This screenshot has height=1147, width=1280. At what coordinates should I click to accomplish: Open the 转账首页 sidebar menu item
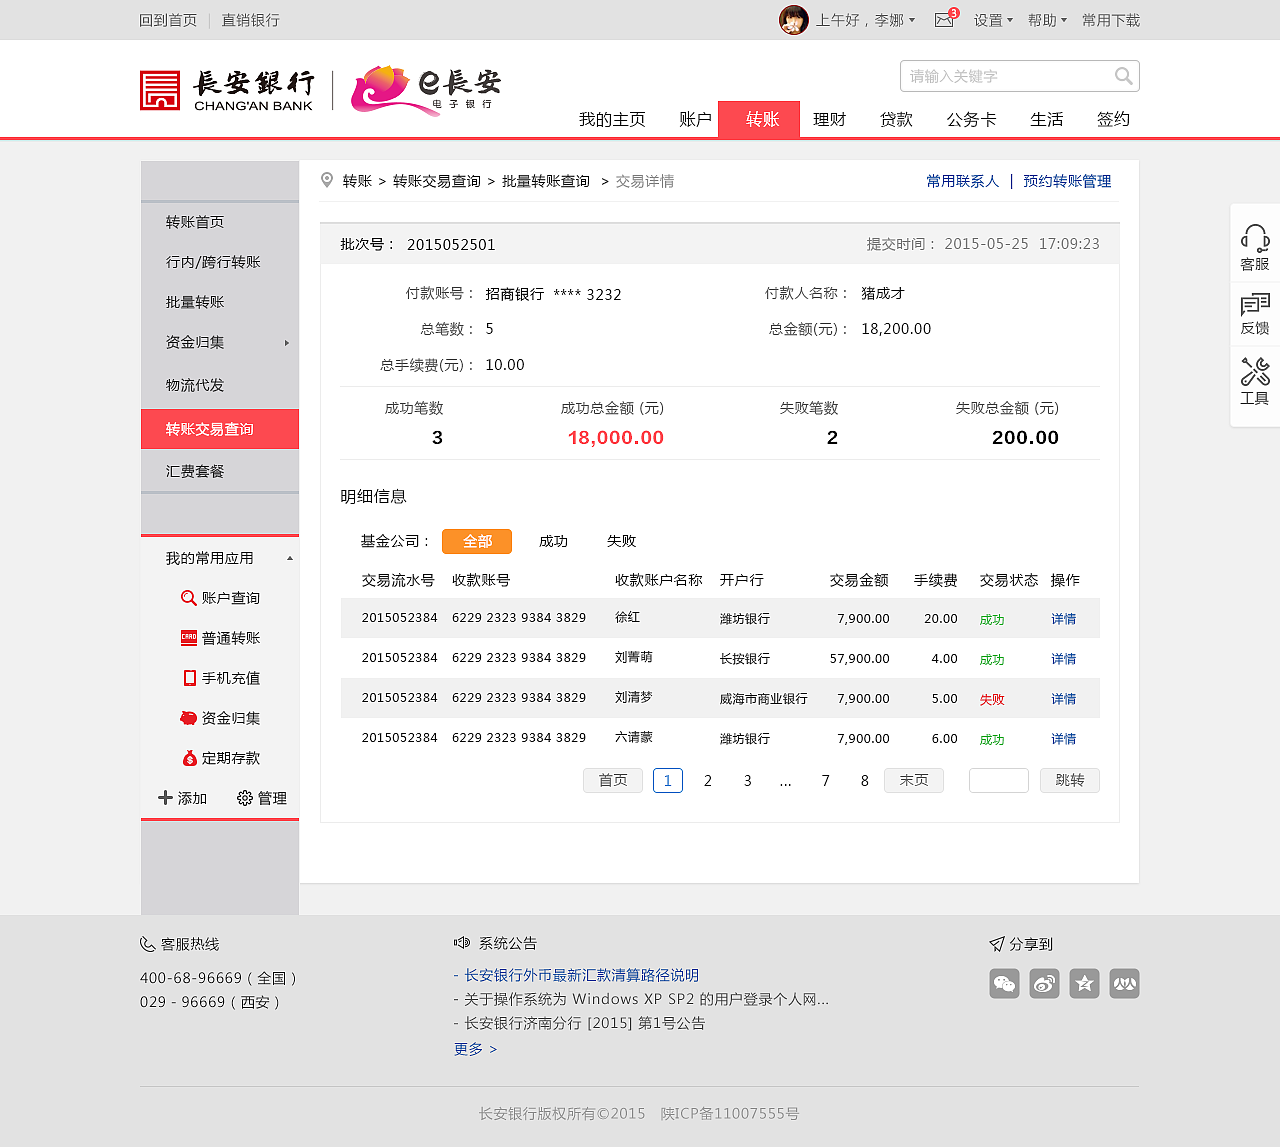coord(194,221)
